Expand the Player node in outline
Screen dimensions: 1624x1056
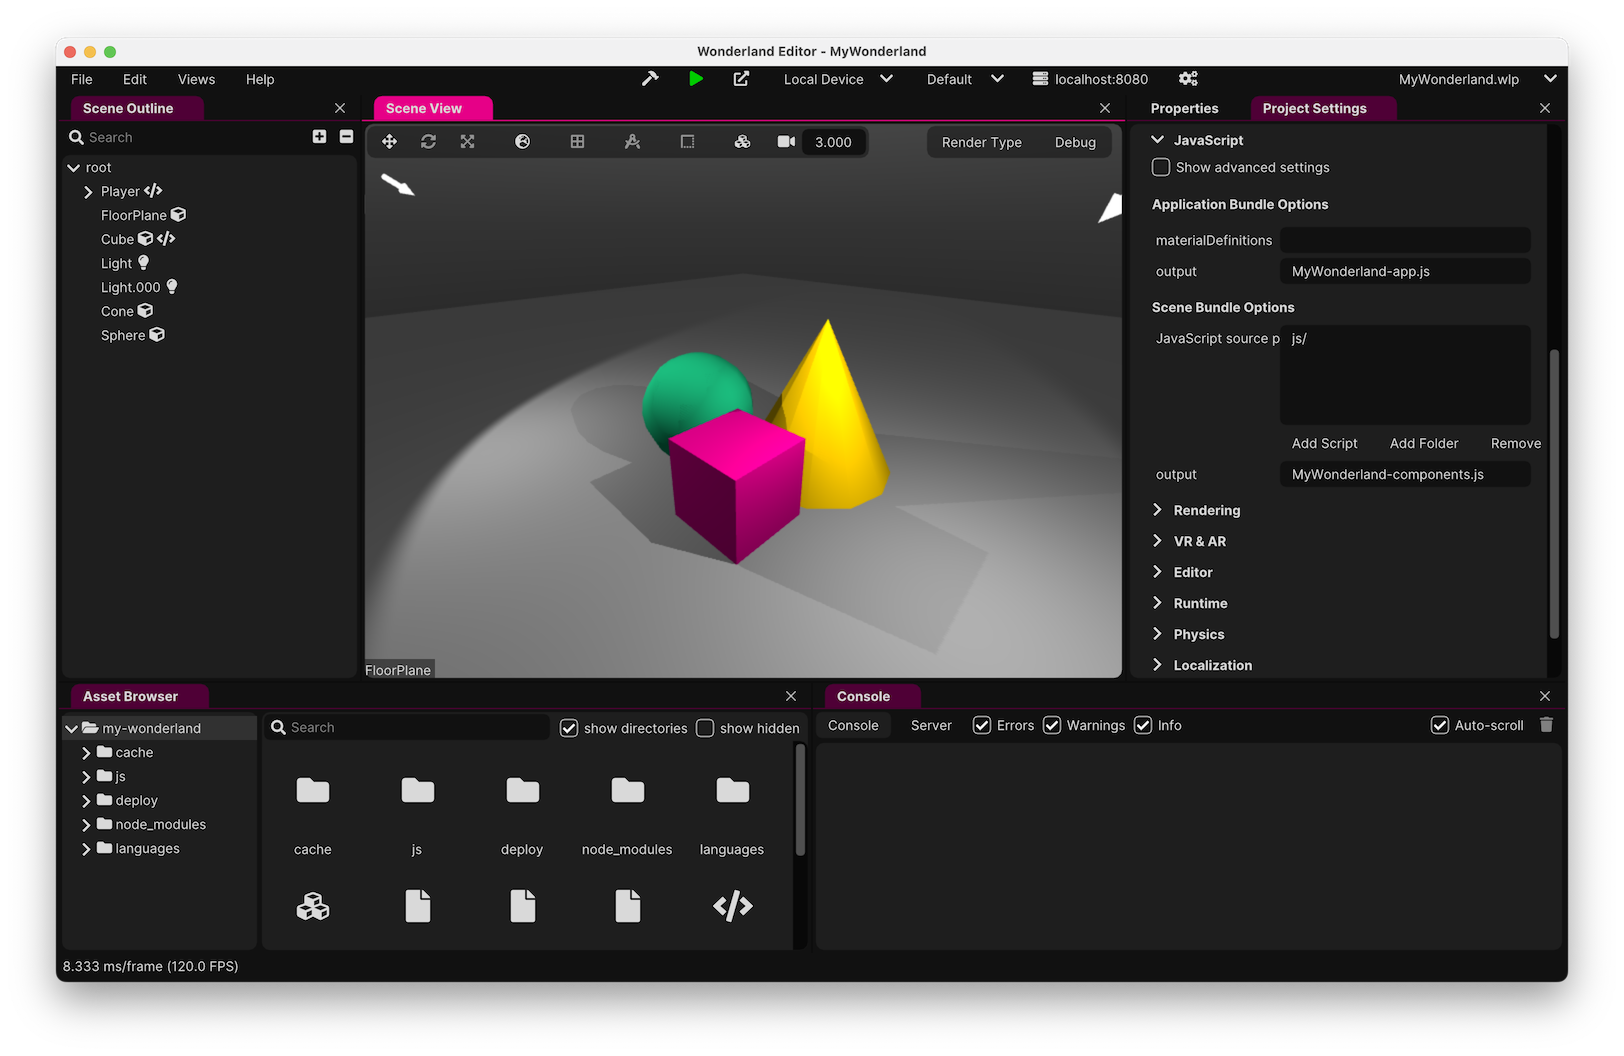pos(88,192)
